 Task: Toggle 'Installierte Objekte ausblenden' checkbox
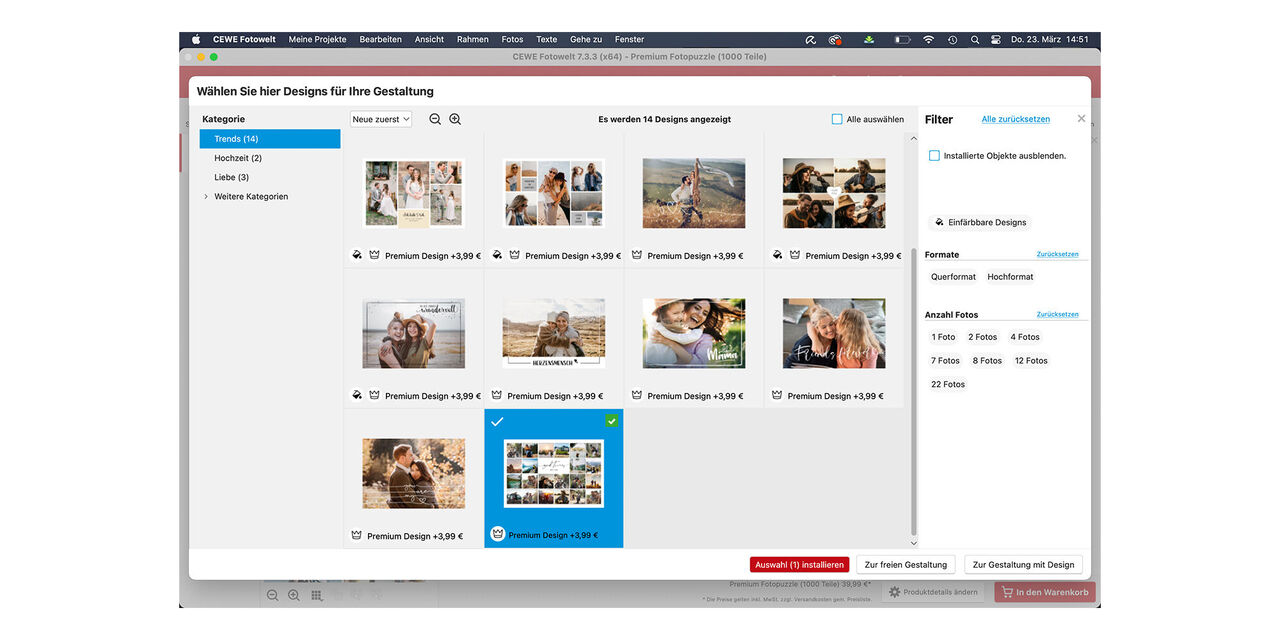coord(934,155)
